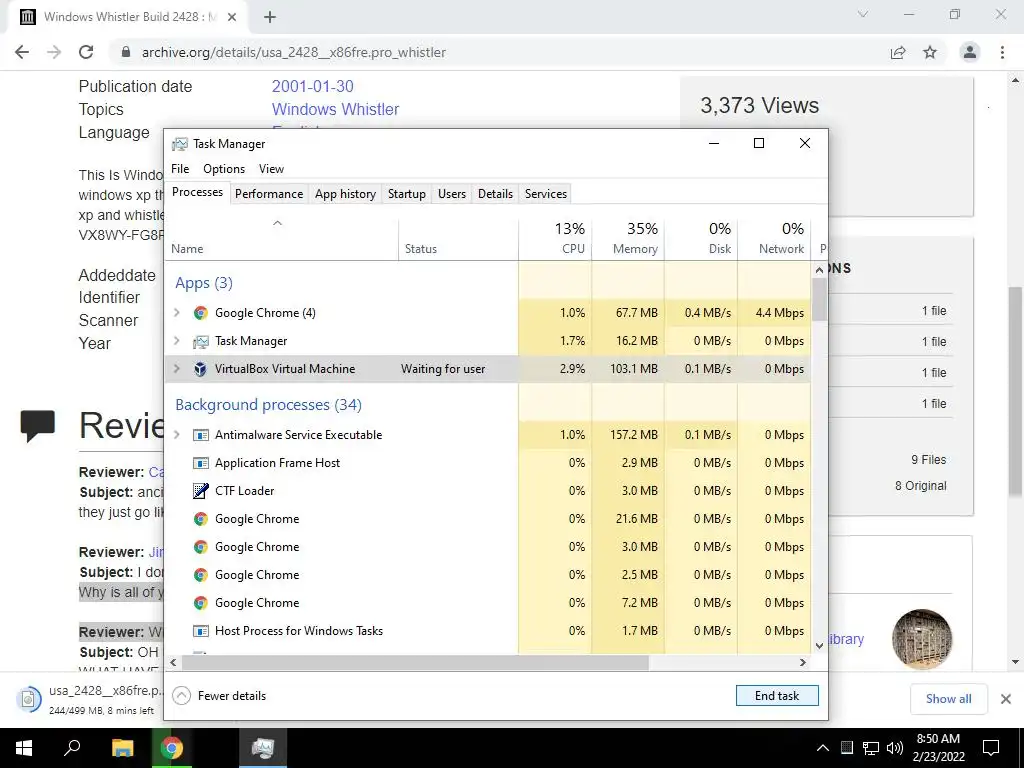Click the Status column header
The height and width of the screenshot is (768, 1024).
[x=458, y=240]
